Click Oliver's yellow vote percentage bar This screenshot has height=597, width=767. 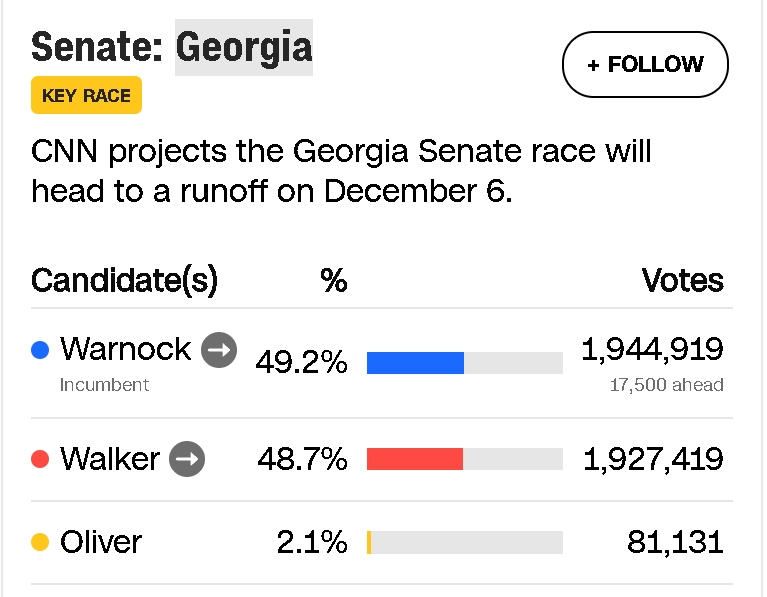coord(369,542)
